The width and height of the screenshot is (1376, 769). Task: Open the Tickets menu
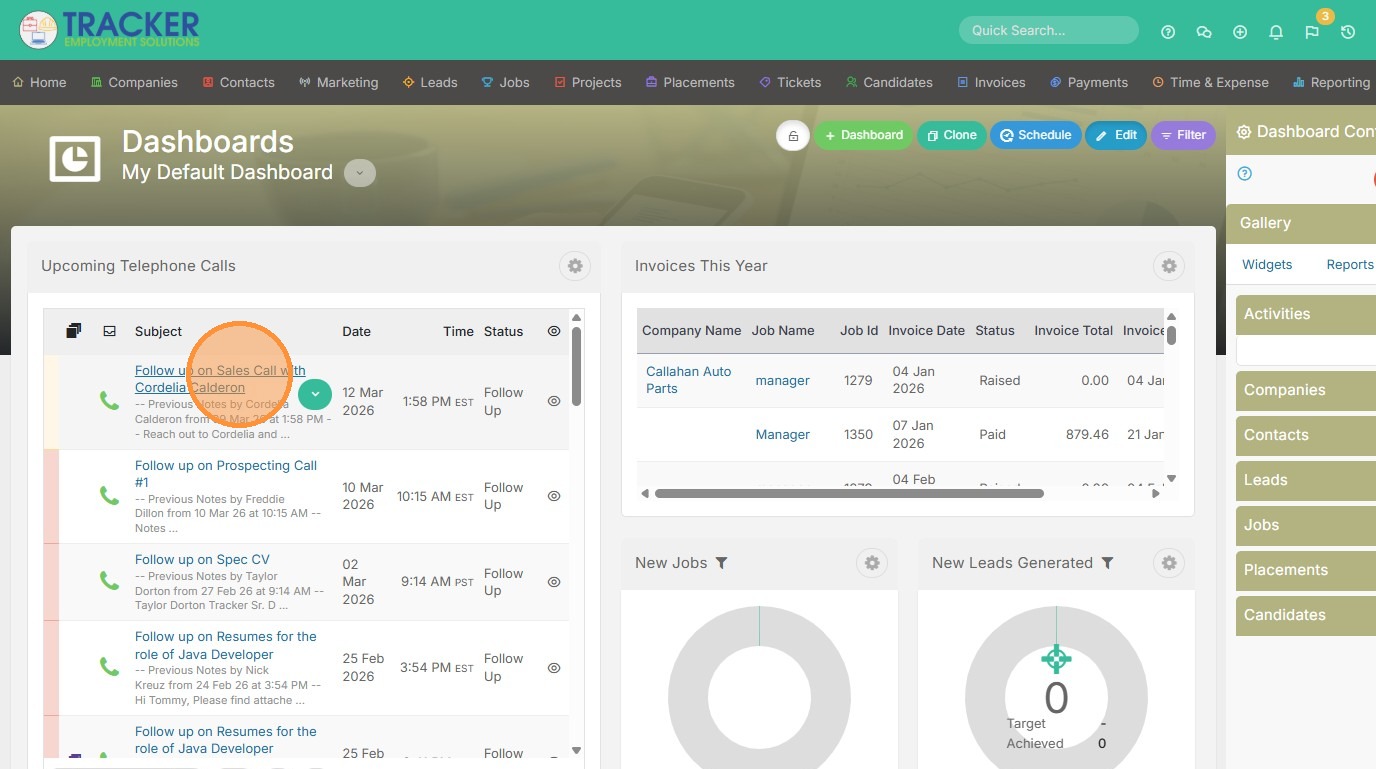pyautogui.click(x=790, y=83)
